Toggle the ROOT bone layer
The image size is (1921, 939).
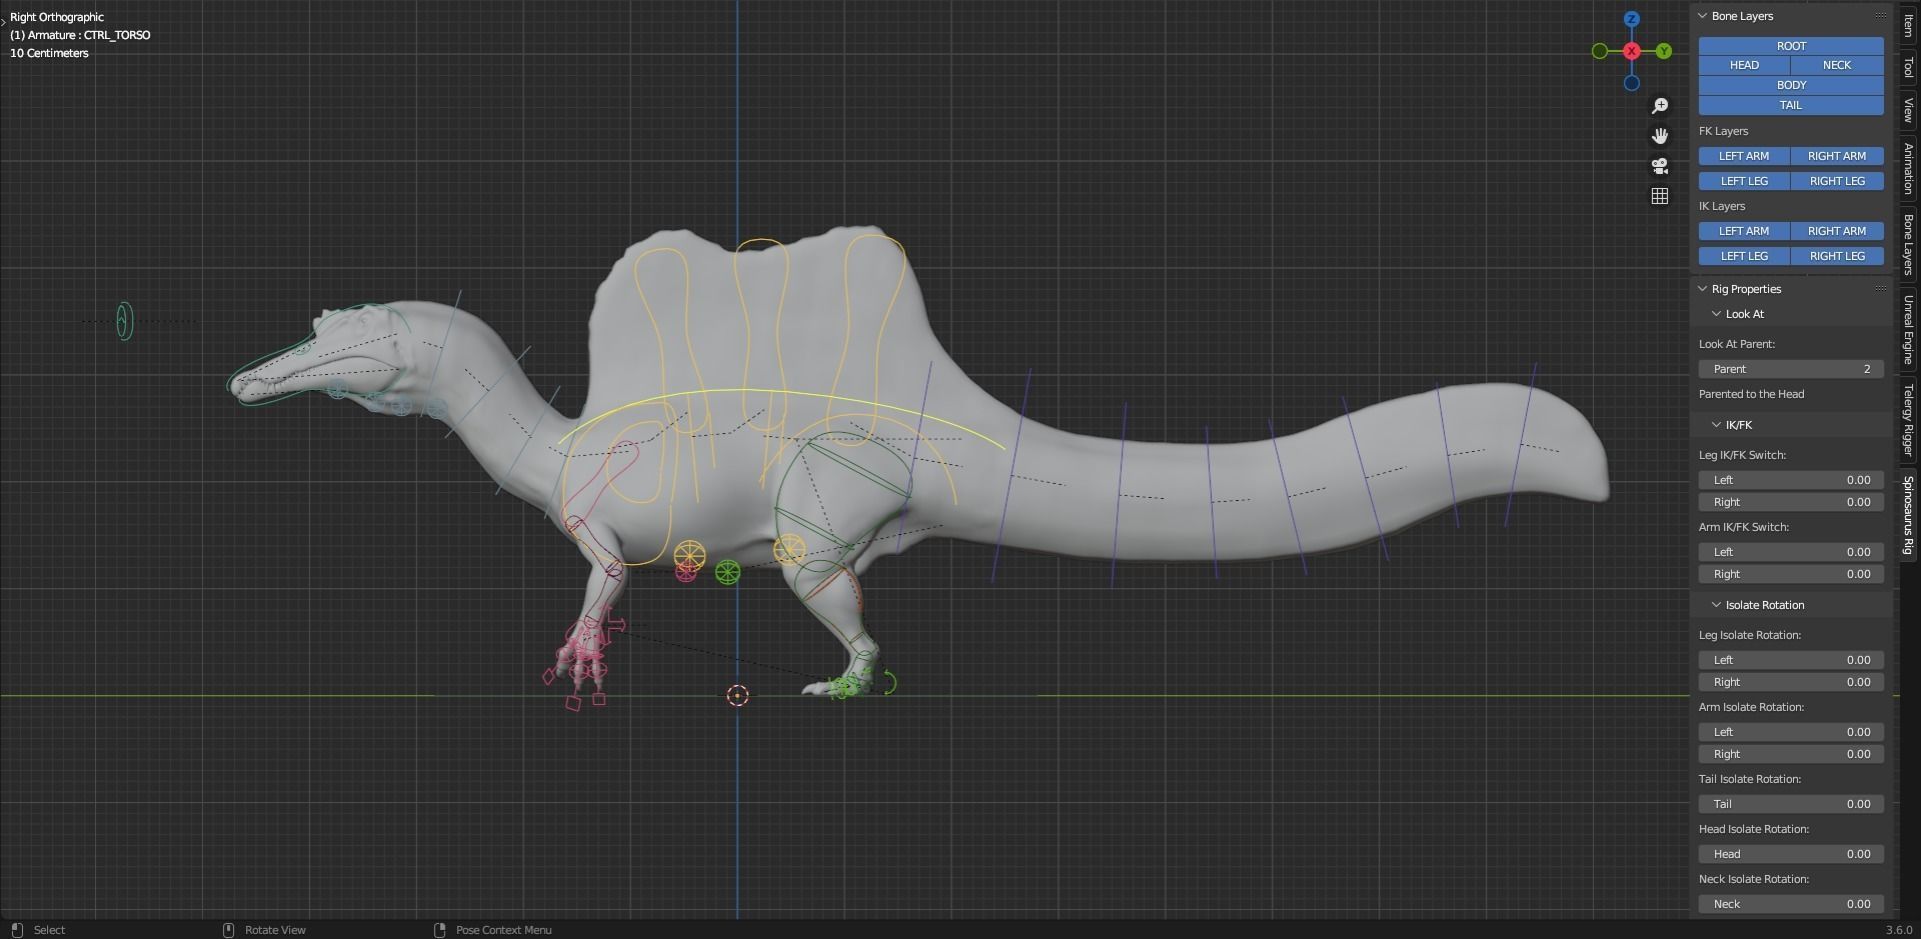(x=1791, y=46)
